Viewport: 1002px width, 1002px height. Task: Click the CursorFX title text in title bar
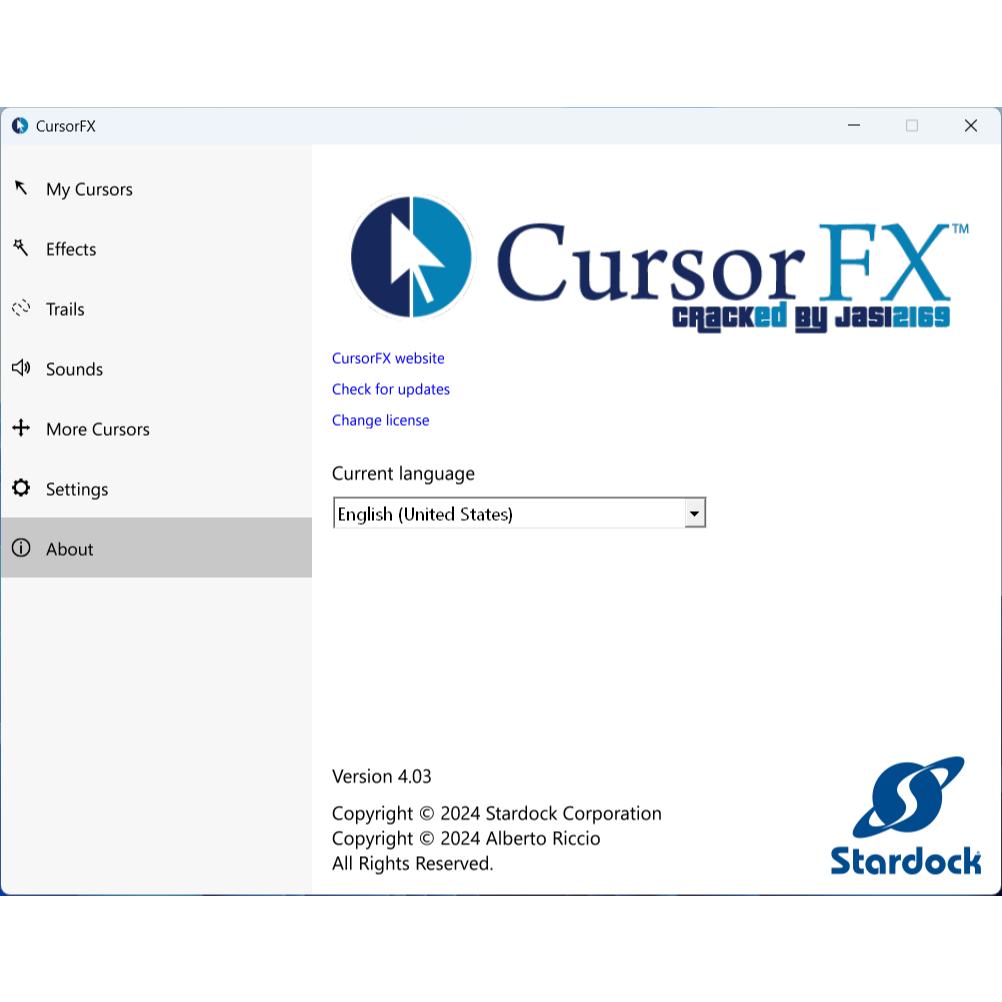tap(66, 126)
